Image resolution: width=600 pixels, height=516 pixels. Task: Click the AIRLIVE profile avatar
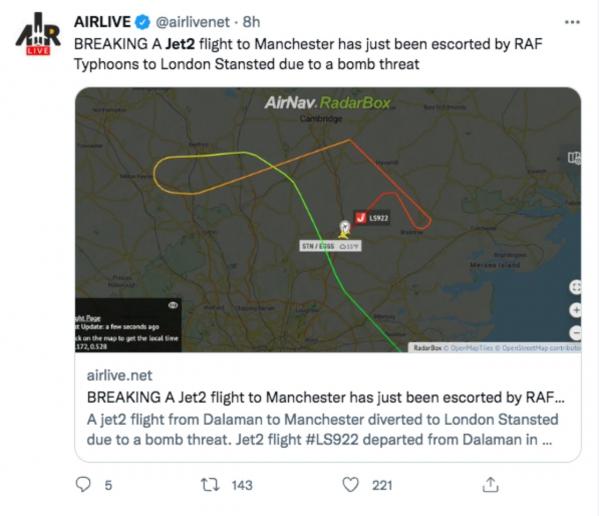click(x=36, y=35)
